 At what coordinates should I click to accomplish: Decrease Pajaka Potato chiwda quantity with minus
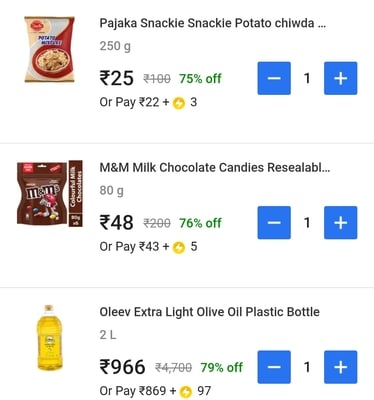click(274, 78)
